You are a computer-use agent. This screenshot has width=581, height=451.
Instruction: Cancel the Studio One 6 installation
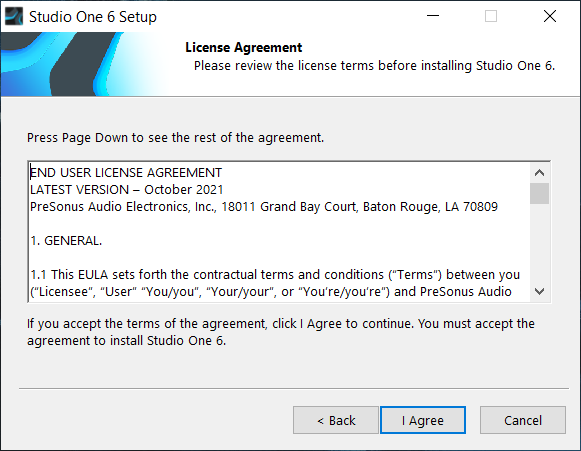click(522, 420)
